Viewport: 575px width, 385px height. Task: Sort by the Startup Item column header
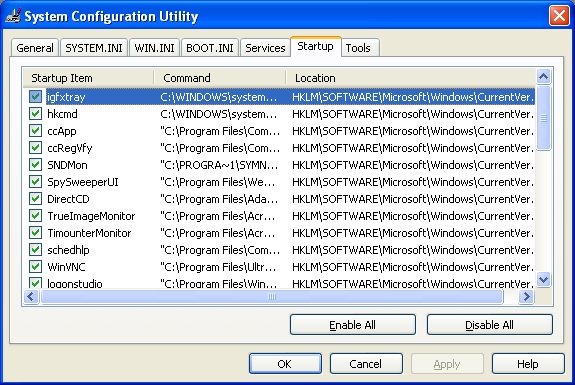(88, 78)
